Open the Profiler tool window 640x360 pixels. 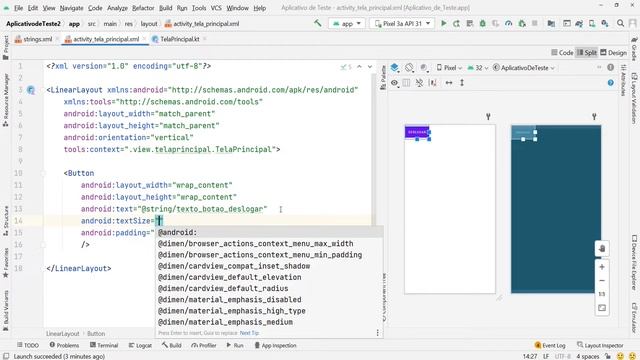pos(204,345)
